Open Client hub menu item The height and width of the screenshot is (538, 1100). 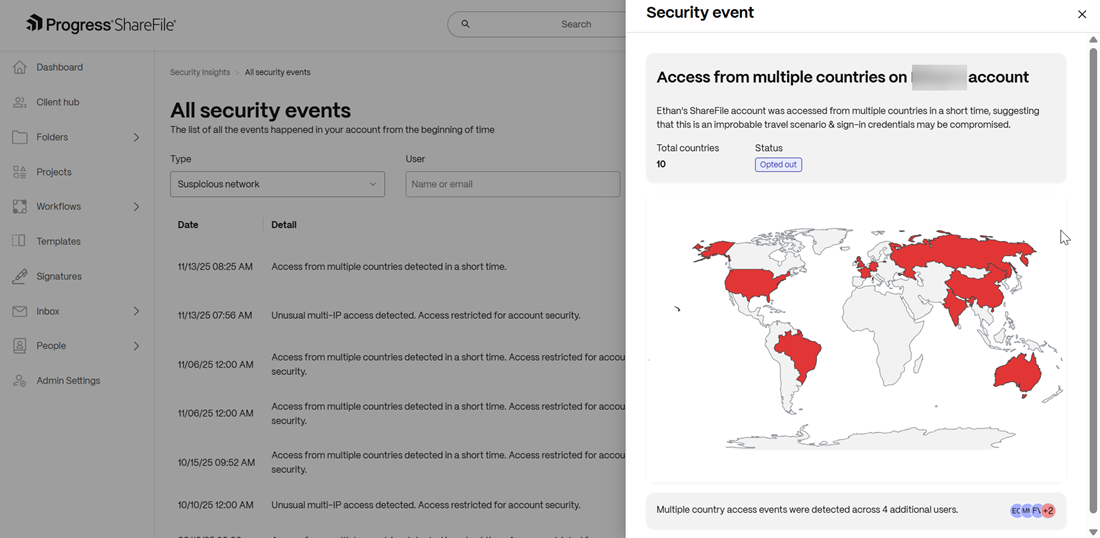pyautogui.click(x=58, y=102)
